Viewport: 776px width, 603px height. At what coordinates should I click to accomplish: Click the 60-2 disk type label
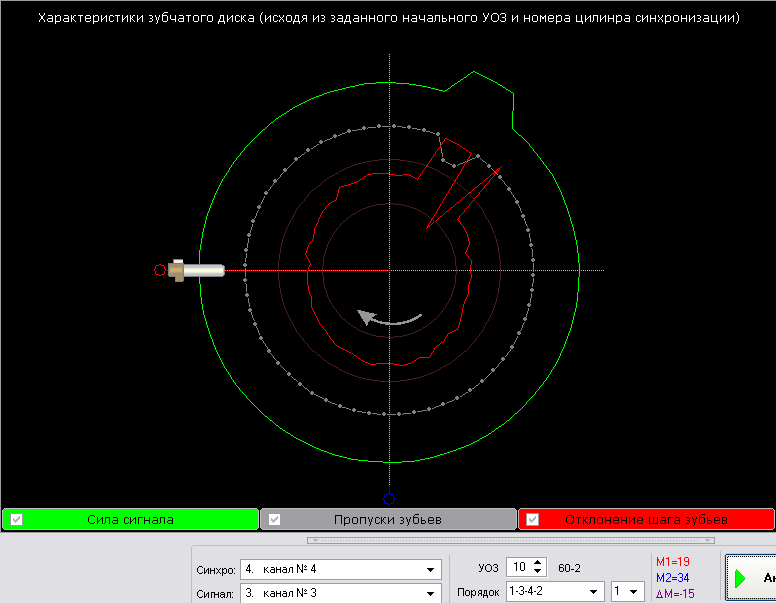click(x=569, y=568)
